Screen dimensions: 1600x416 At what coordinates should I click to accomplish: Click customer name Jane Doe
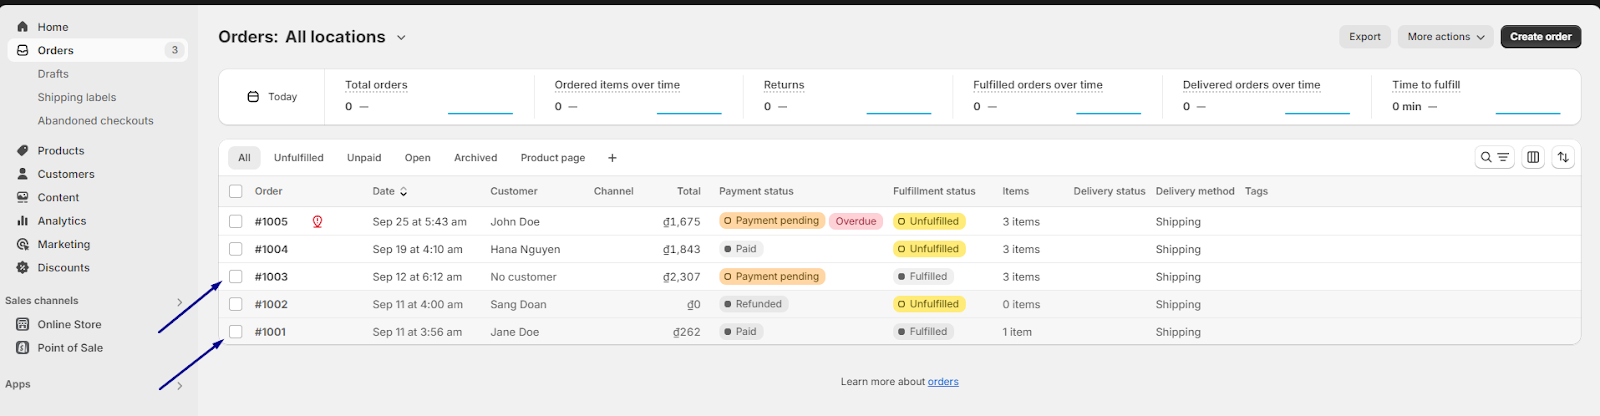(x=514, y=332)
